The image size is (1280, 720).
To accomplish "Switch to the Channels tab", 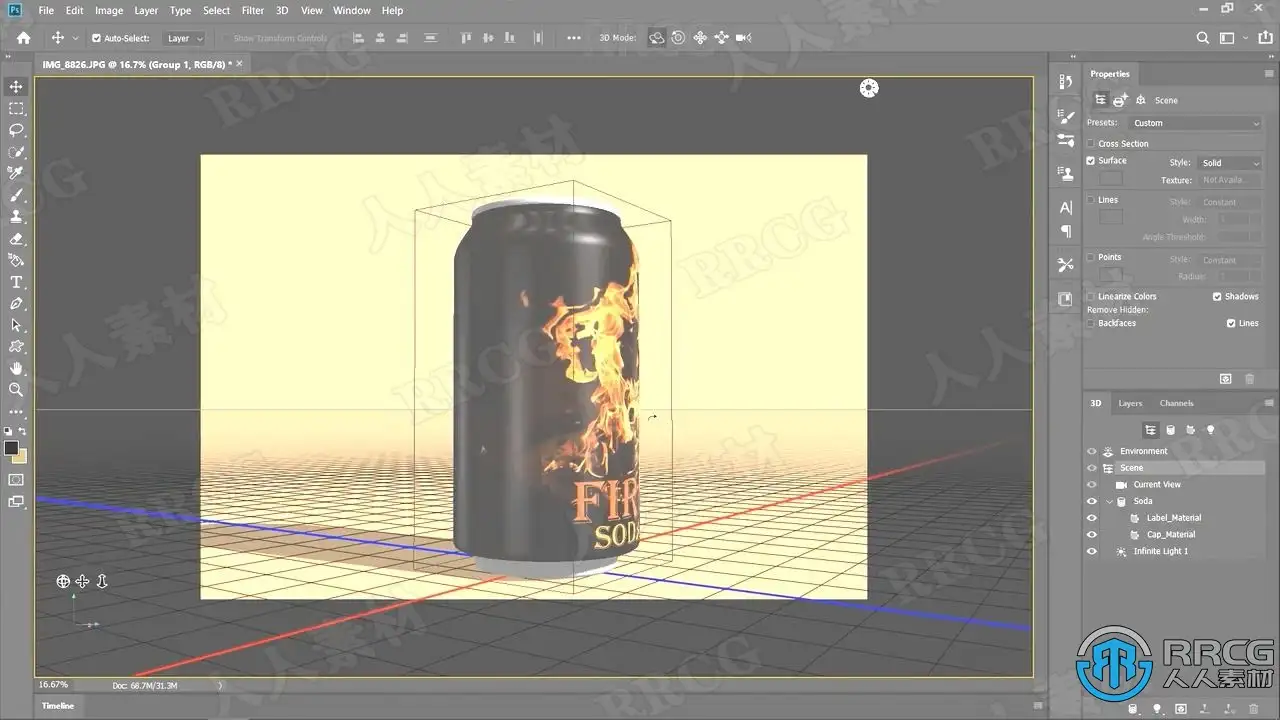I will click(x=1177, y=404).
